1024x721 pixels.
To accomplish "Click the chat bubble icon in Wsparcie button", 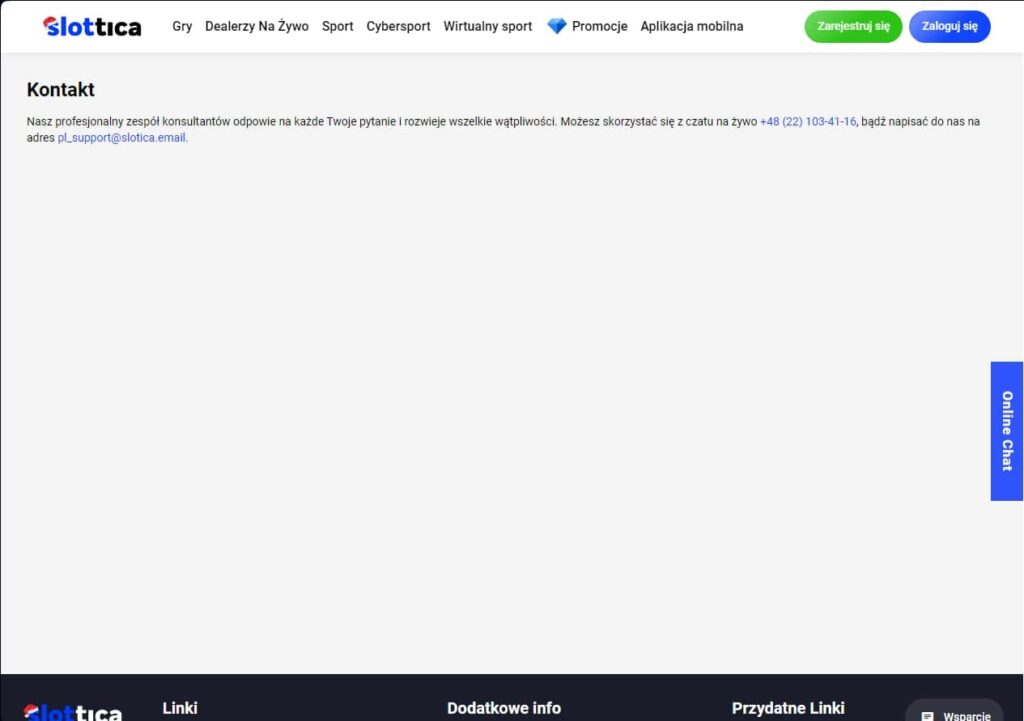I will 927,715.
